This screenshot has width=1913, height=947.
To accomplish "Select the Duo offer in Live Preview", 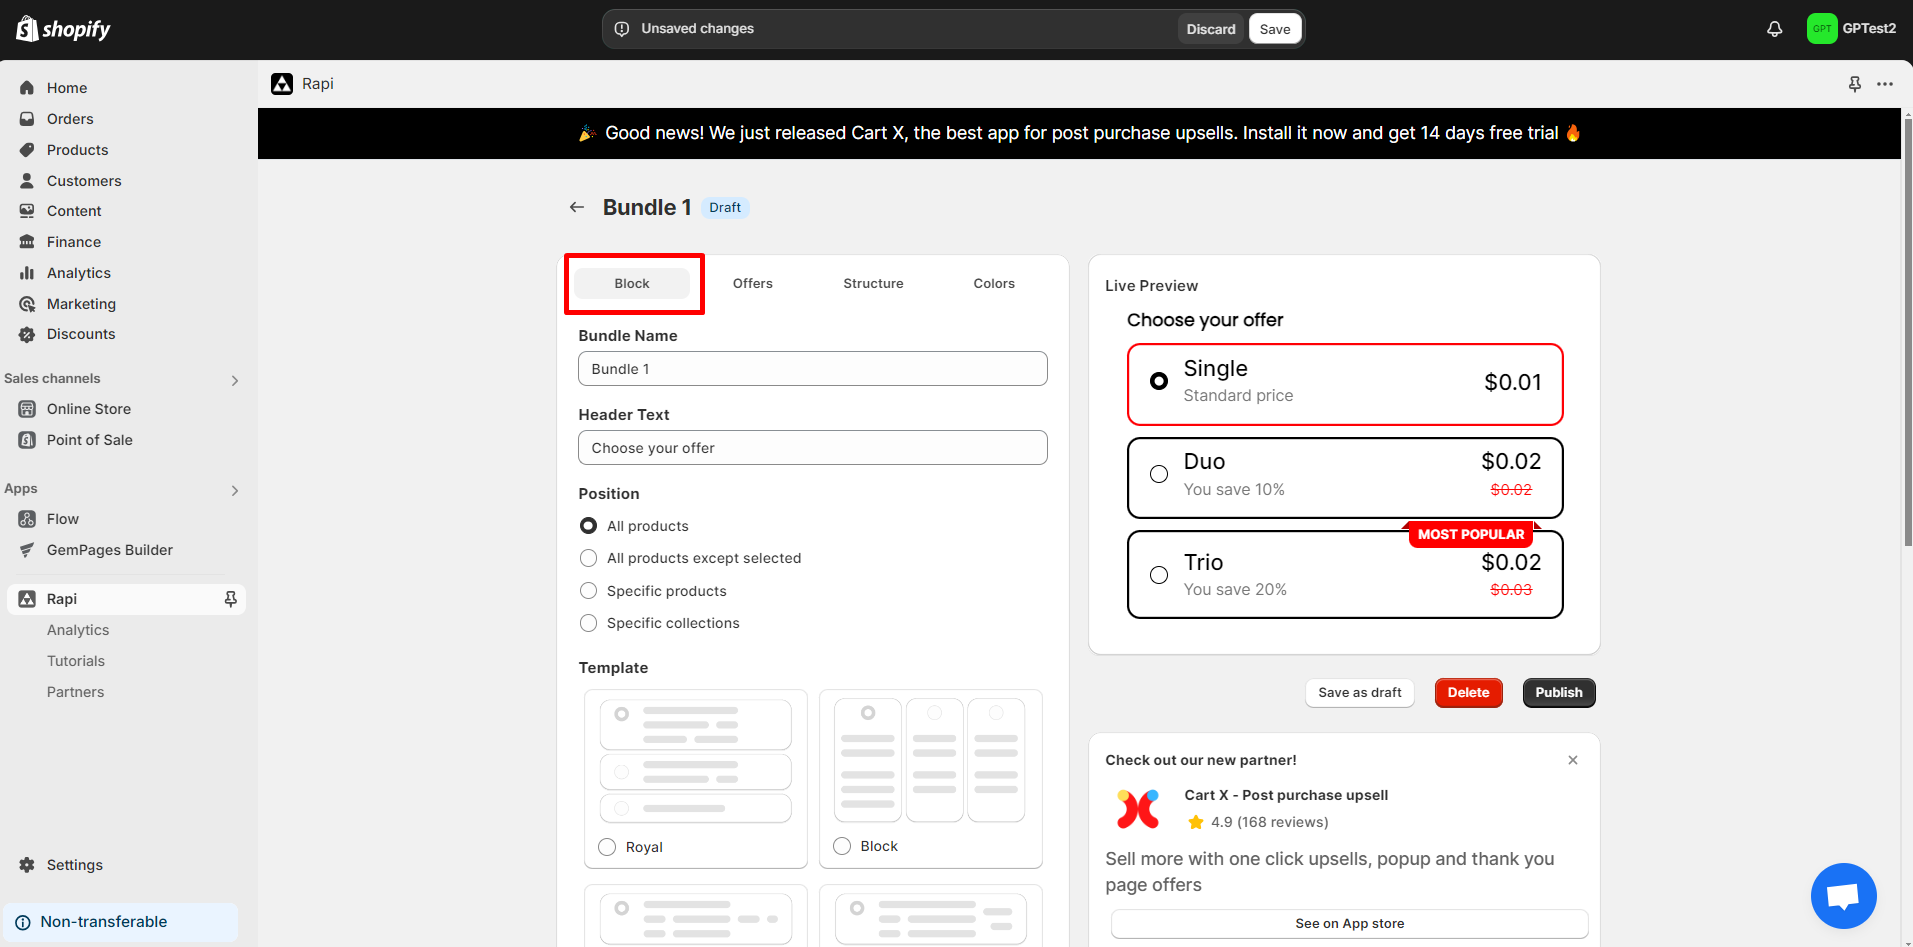I will (x=1158, y=474).
